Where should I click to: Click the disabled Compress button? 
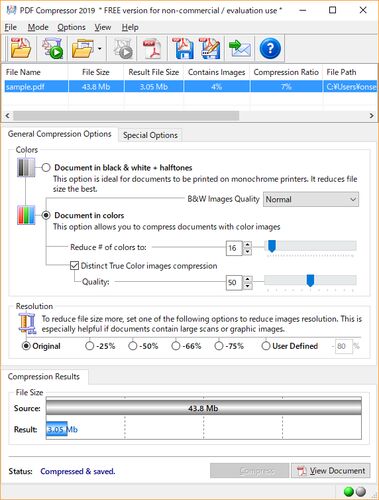(x=249, y=471)
